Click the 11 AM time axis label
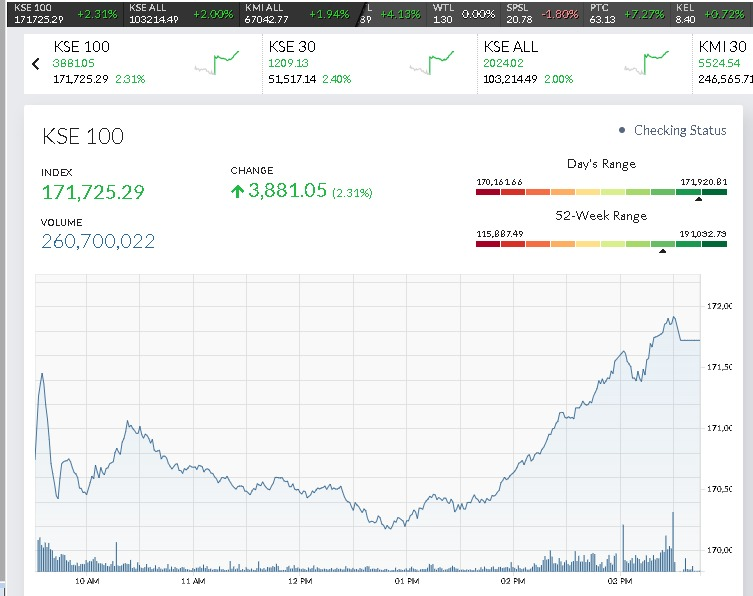 pos(193,581)
